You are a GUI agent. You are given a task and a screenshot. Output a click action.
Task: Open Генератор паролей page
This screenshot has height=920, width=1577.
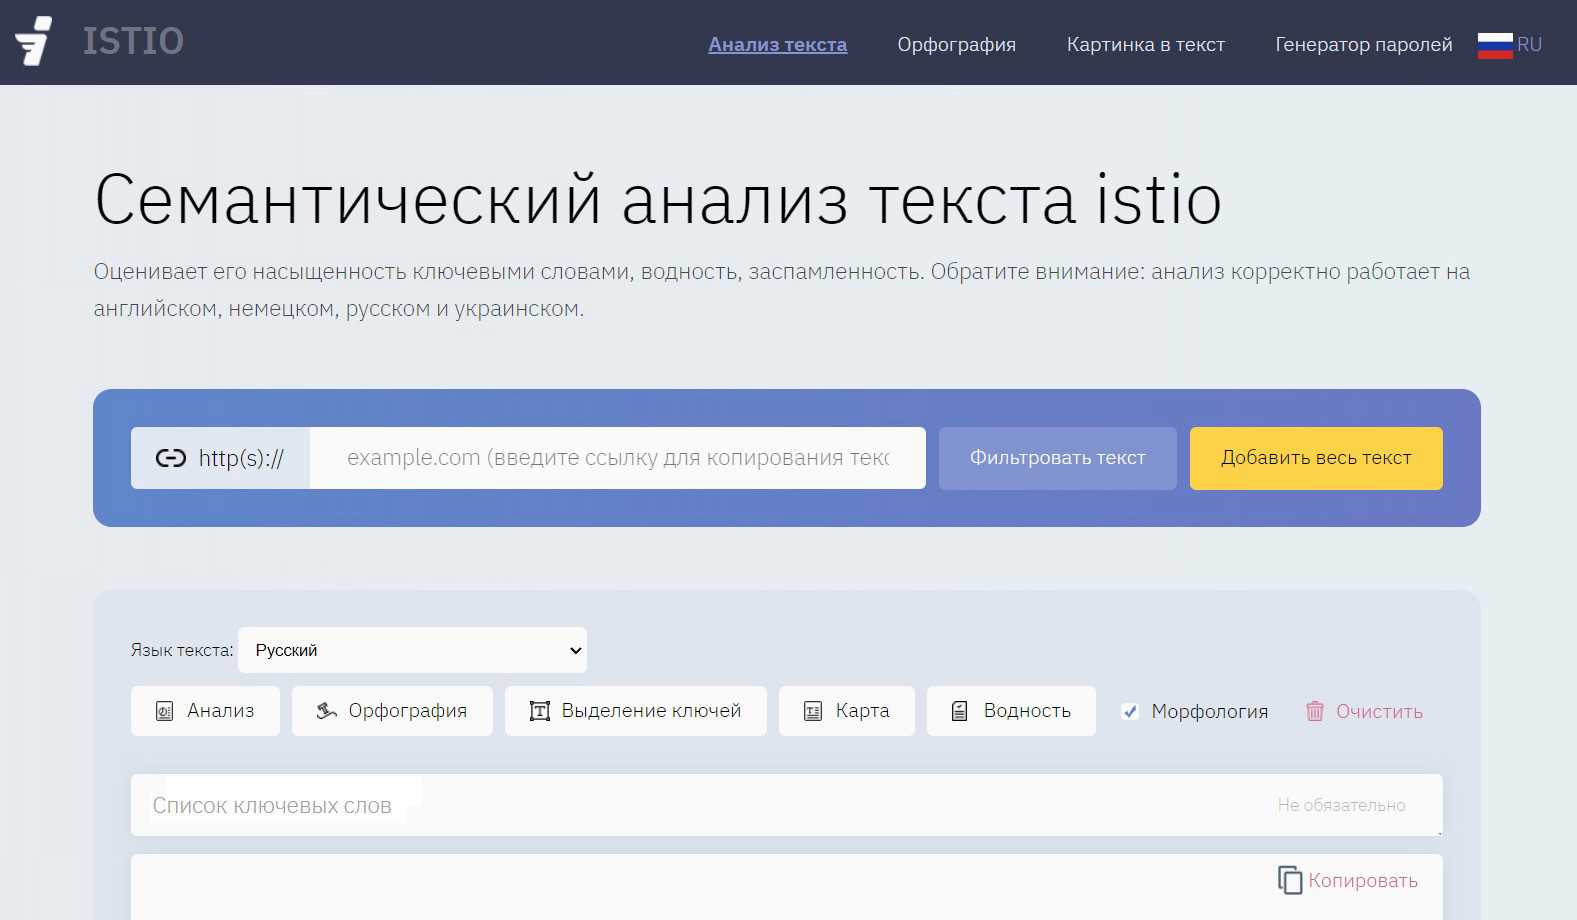(1364, 44)
